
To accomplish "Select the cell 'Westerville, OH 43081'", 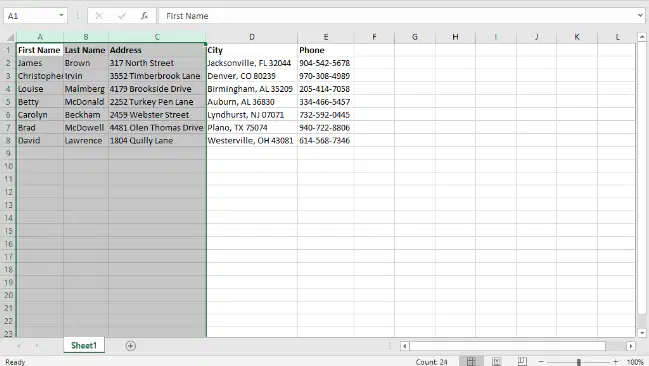I will click(252, 140).
